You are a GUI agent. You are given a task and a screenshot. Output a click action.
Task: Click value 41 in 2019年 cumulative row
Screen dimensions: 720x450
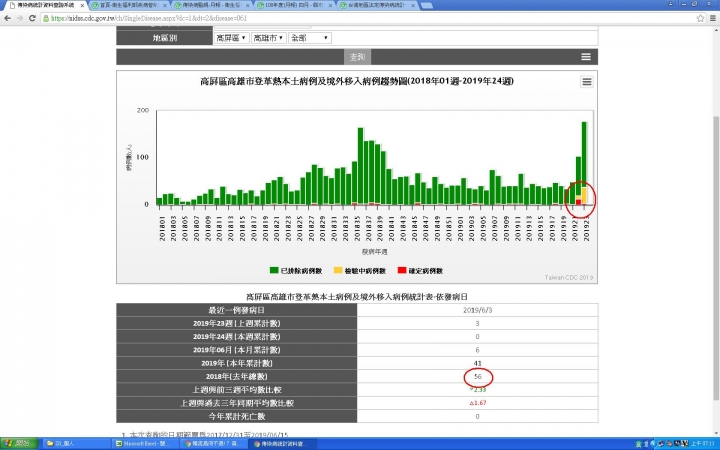(478, 363)
